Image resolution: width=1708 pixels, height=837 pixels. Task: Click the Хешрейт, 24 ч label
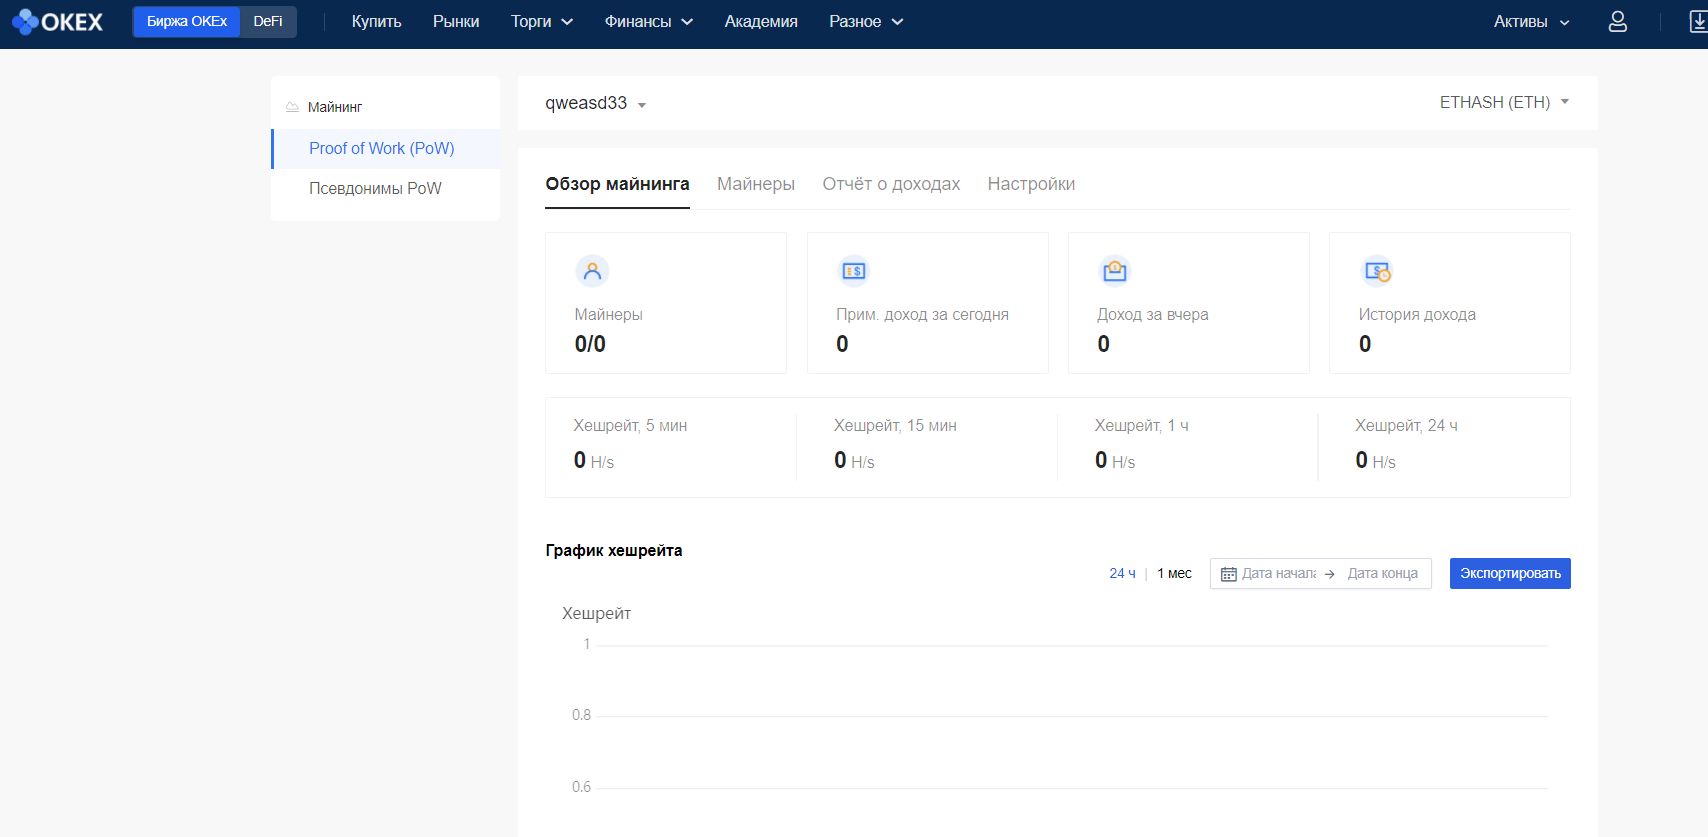tap(1406, 425)
